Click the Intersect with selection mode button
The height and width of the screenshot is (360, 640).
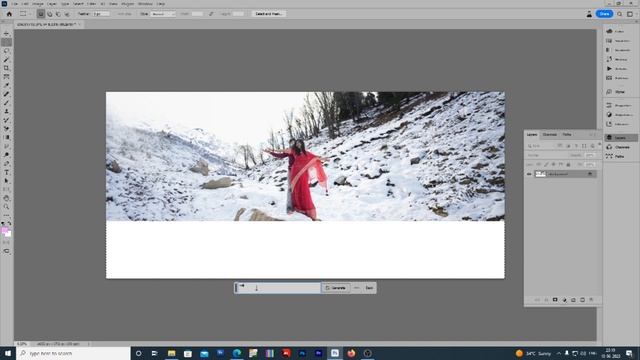tap(67, 14)
